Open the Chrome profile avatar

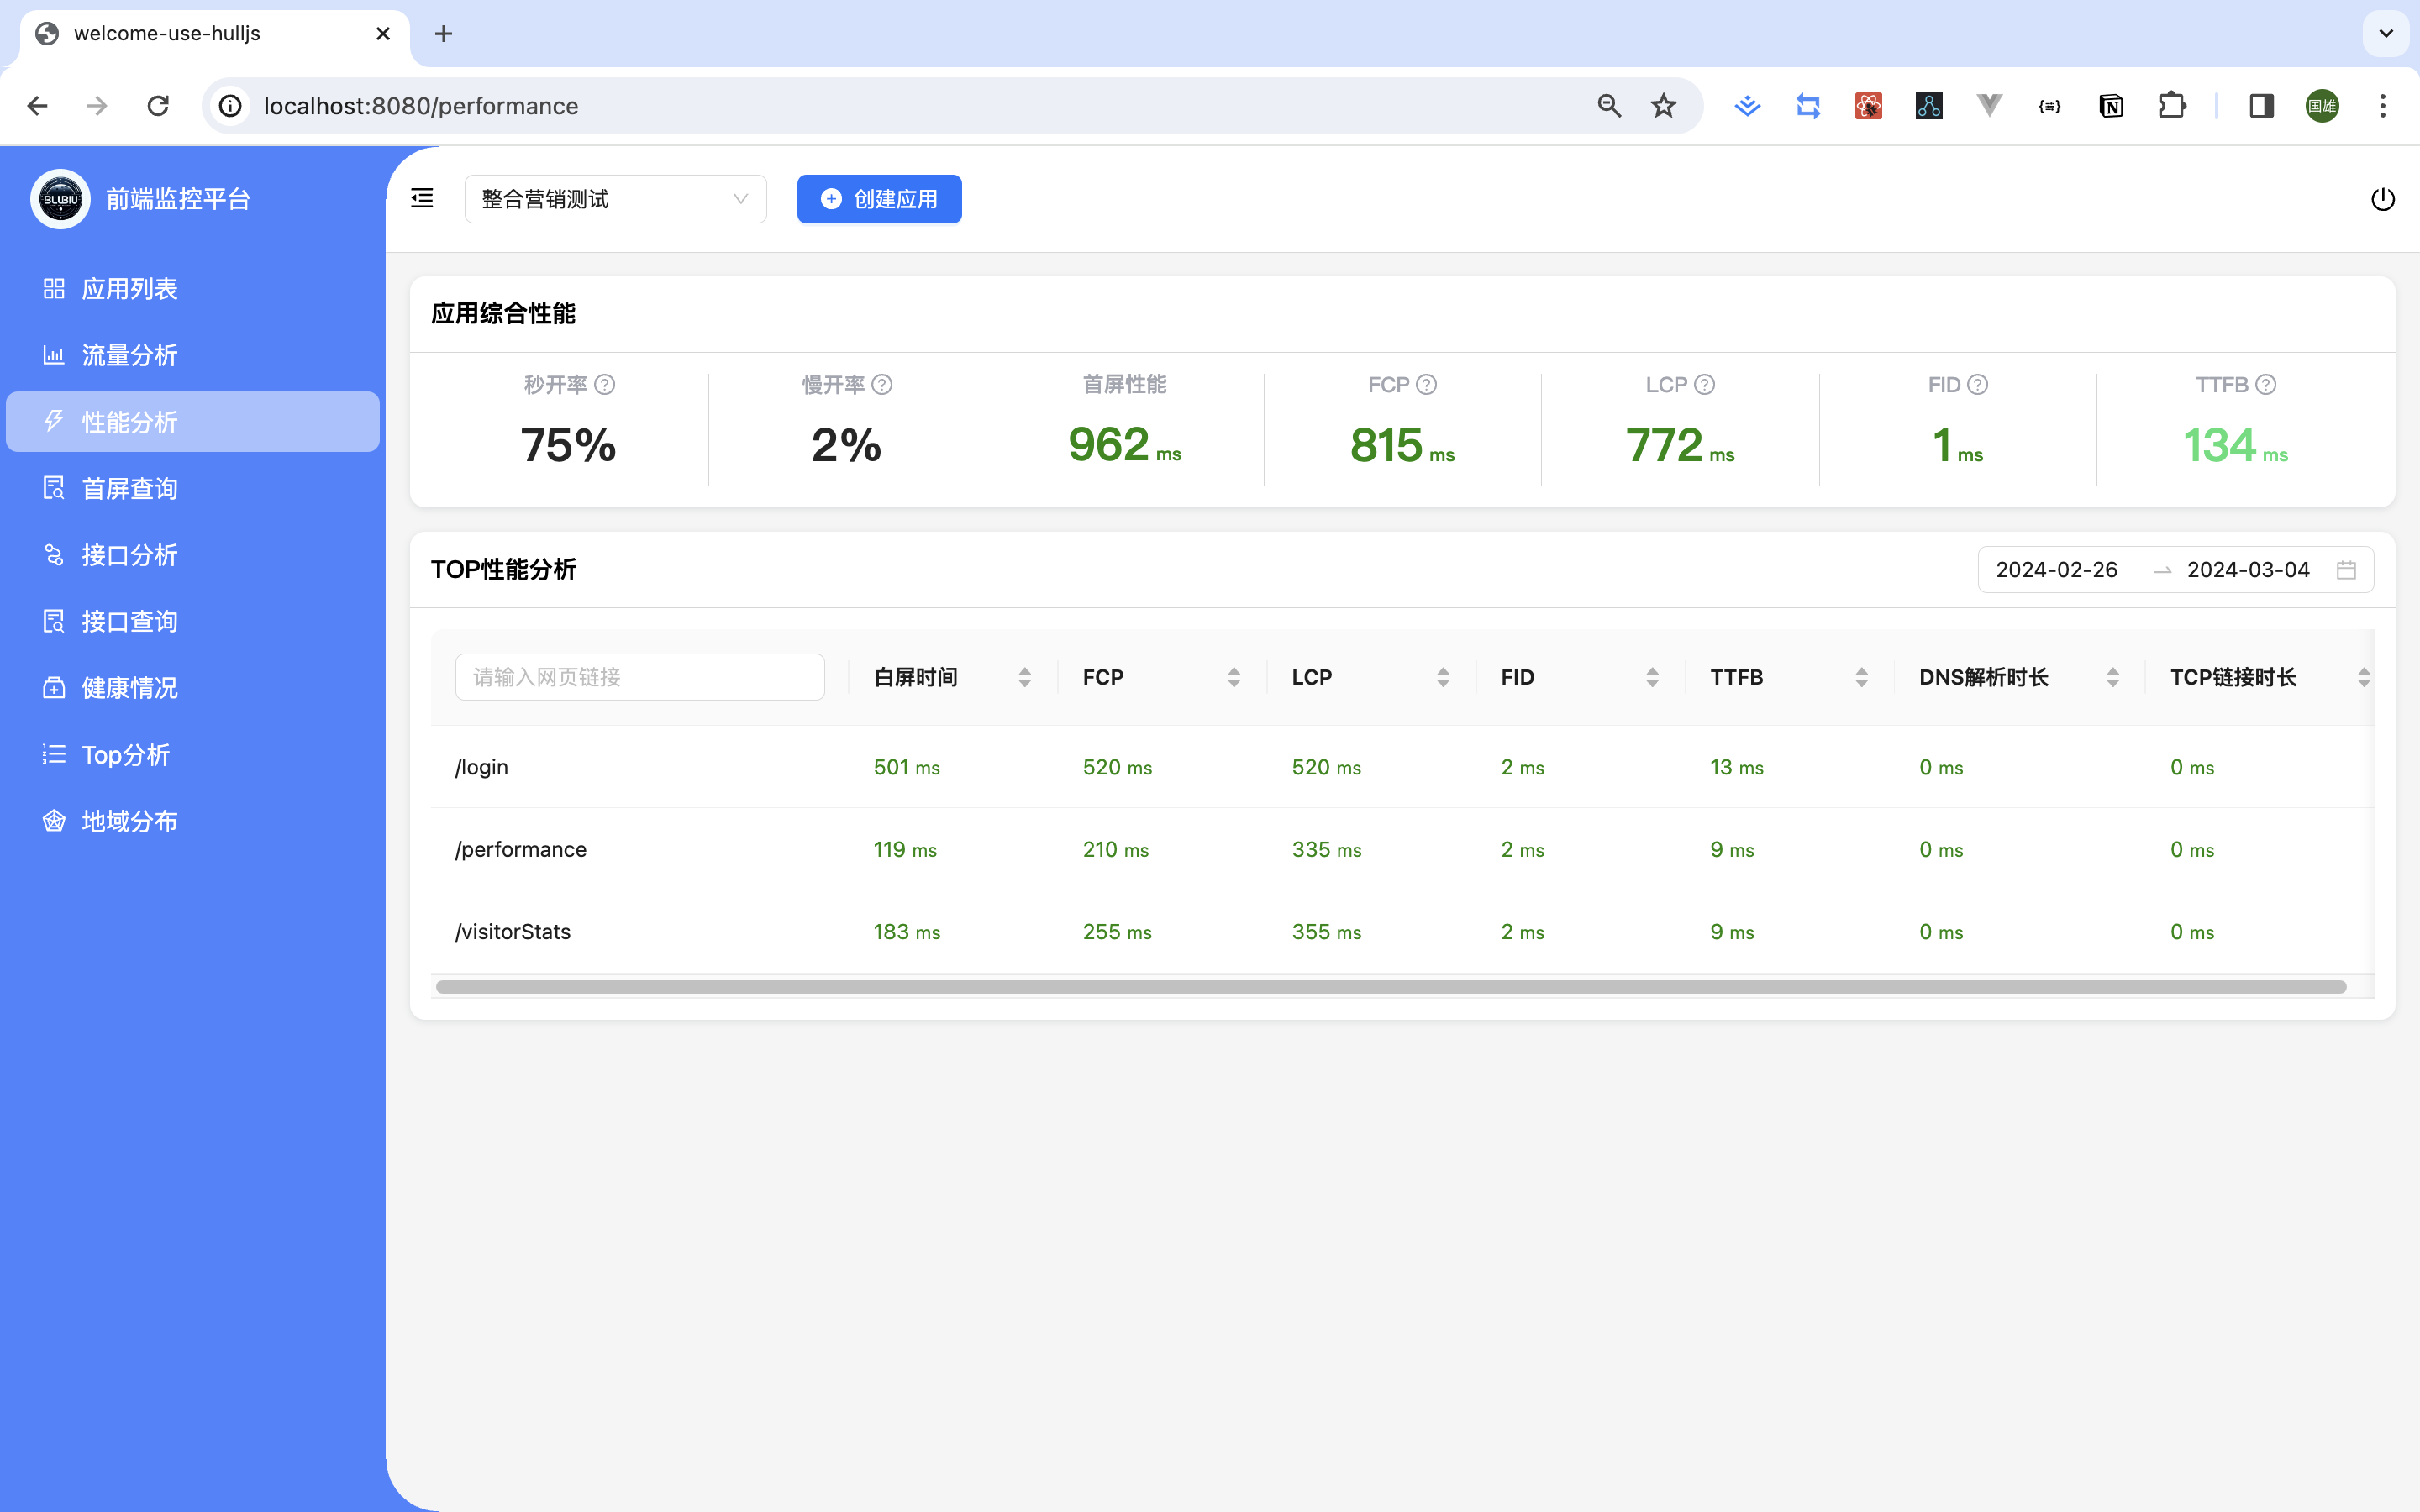pos(2322,105)
